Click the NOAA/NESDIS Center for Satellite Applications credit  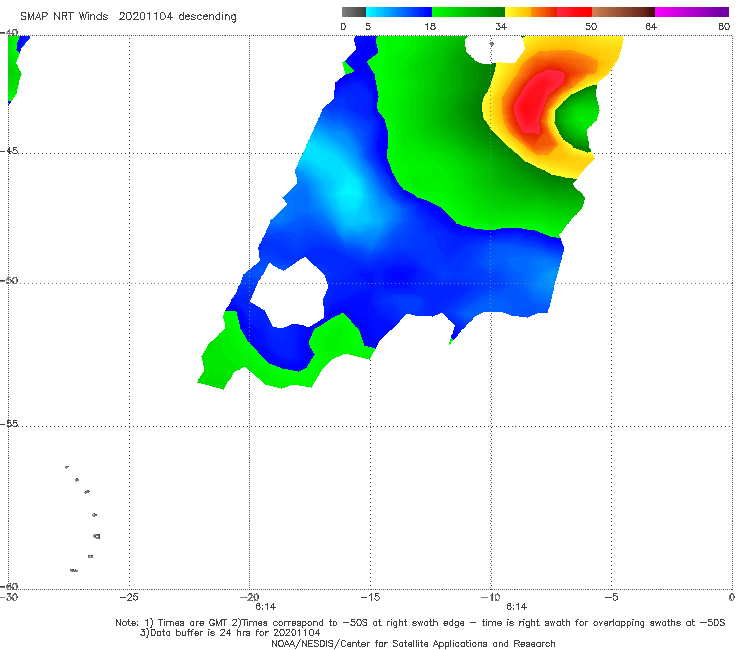click(x=413, y=643)
